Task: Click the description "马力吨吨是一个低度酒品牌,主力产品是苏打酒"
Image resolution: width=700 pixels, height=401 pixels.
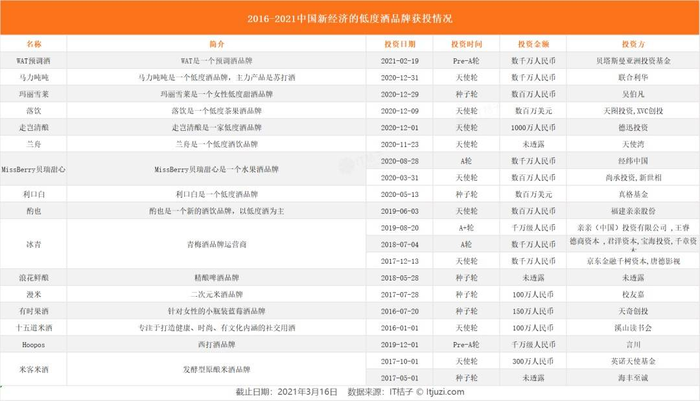Action: click(x=217, y=77)
